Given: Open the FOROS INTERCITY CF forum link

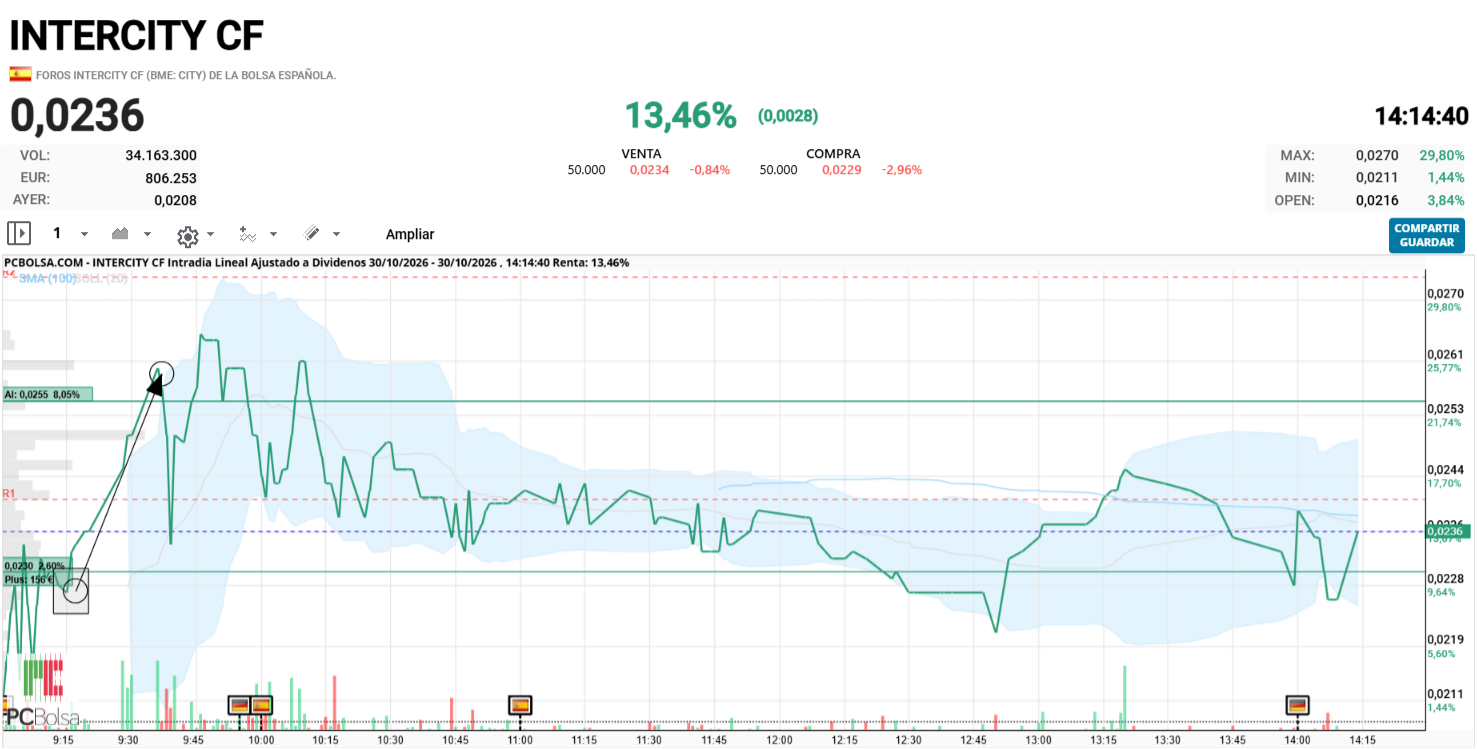Looking at the screenshot, I should [186, 75].
